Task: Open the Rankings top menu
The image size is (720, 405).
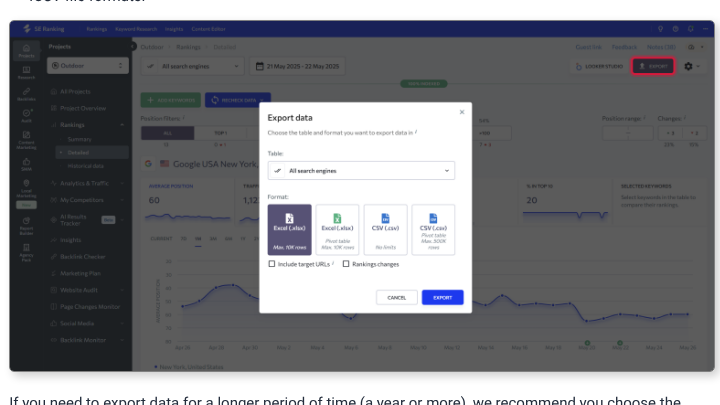Action: pyautogui.click(x=96, y=29)
